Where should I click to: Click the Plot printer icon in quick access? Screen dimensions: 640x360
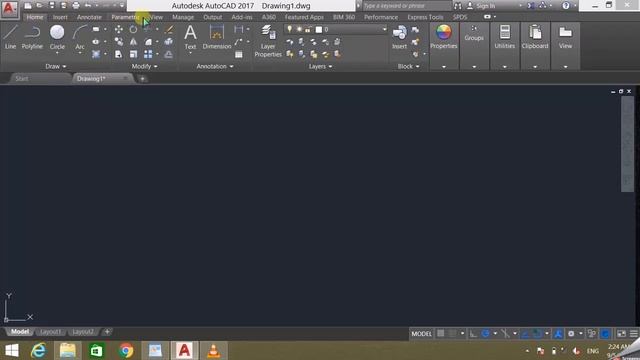76,5
